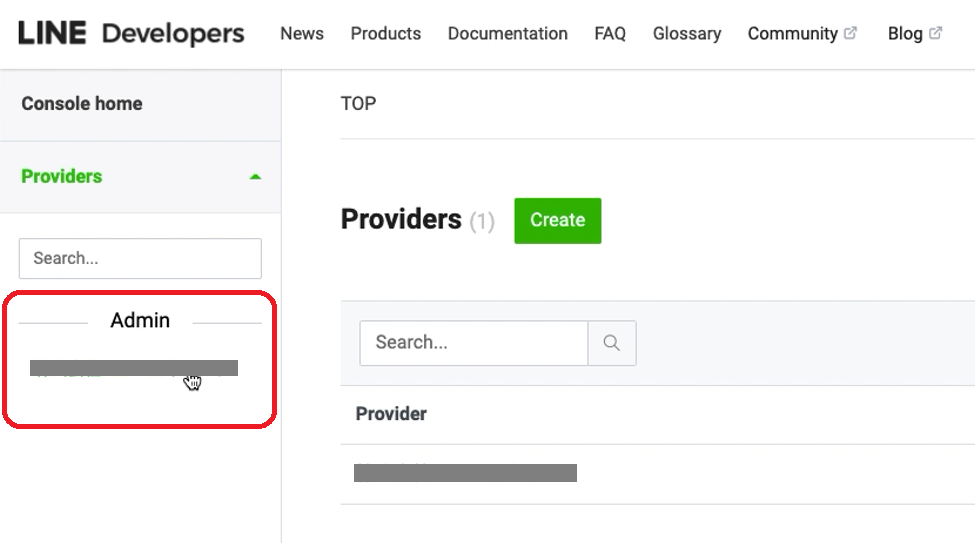The height and width of the screenshot is (543, 975).
Task: Click the provider count (1)
Action: pyautogui.click(x=482, y=221)
